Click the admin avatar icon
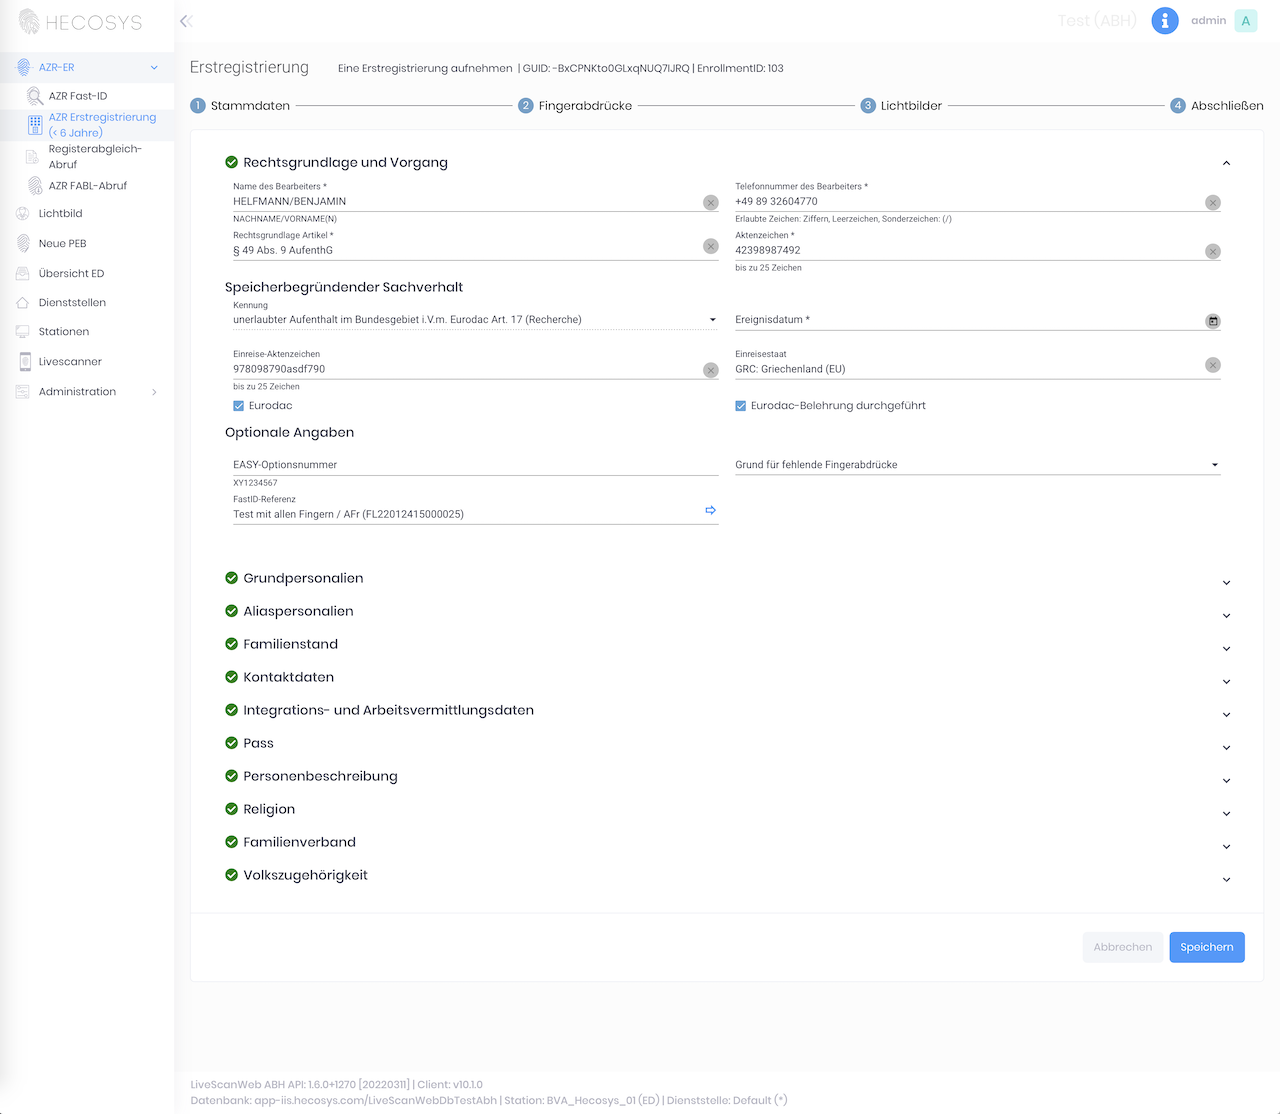 pos(1245,21)
